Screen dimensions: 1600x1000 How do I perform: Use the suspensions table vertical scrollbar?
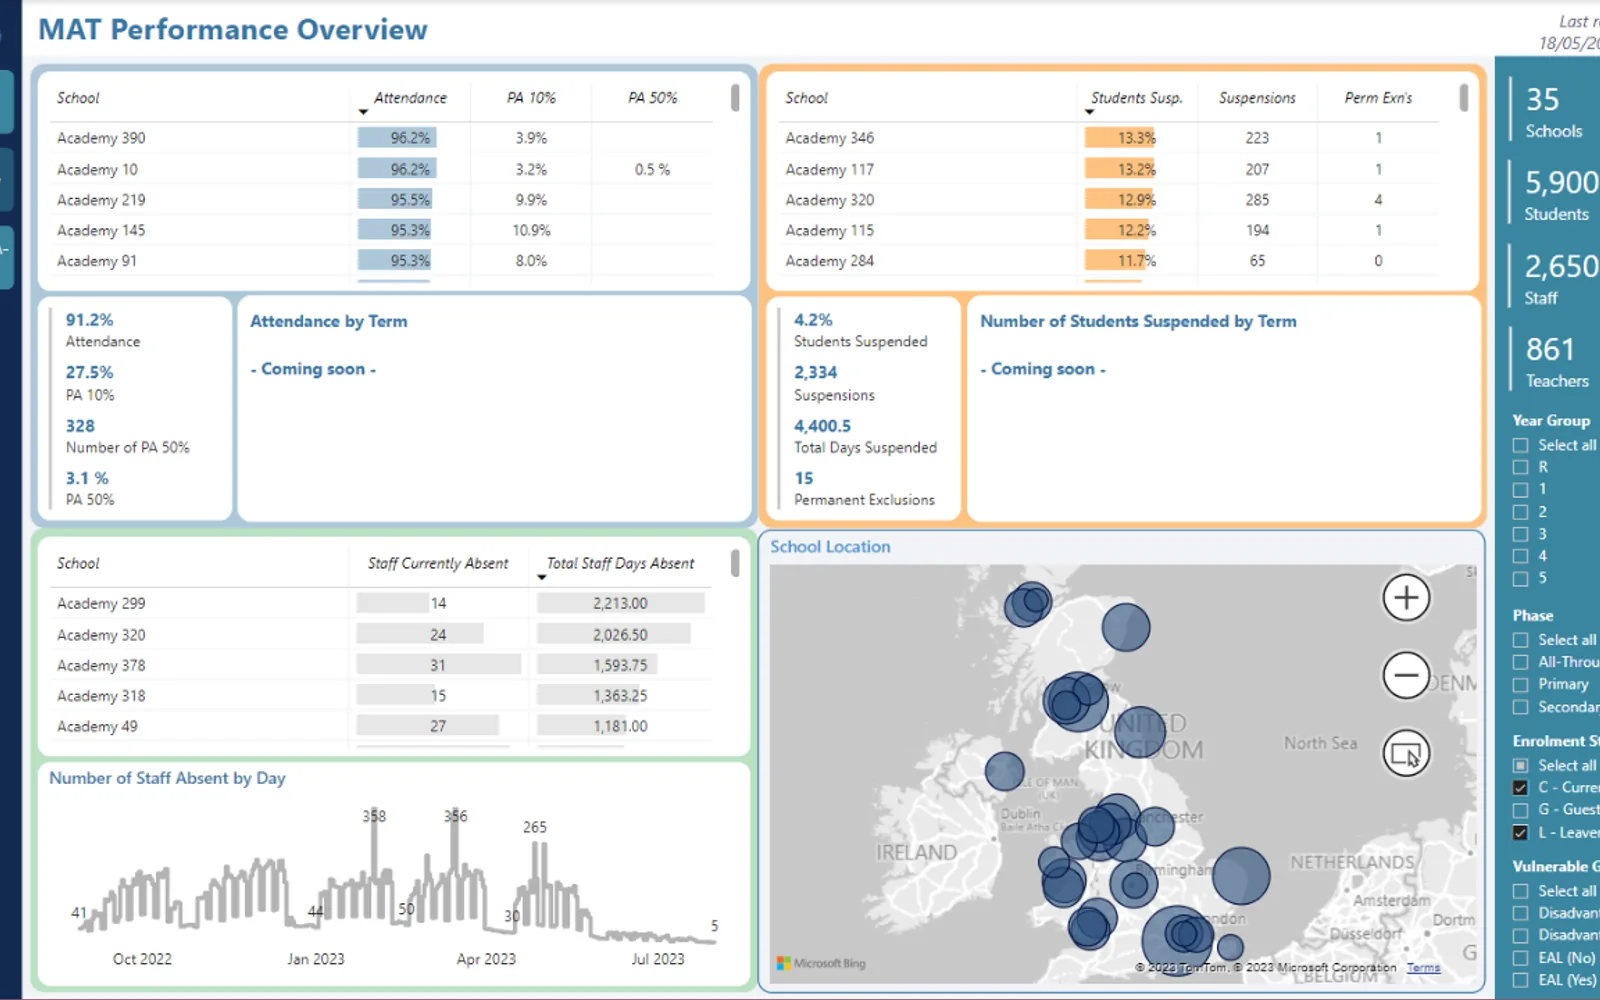point(1464,97)
